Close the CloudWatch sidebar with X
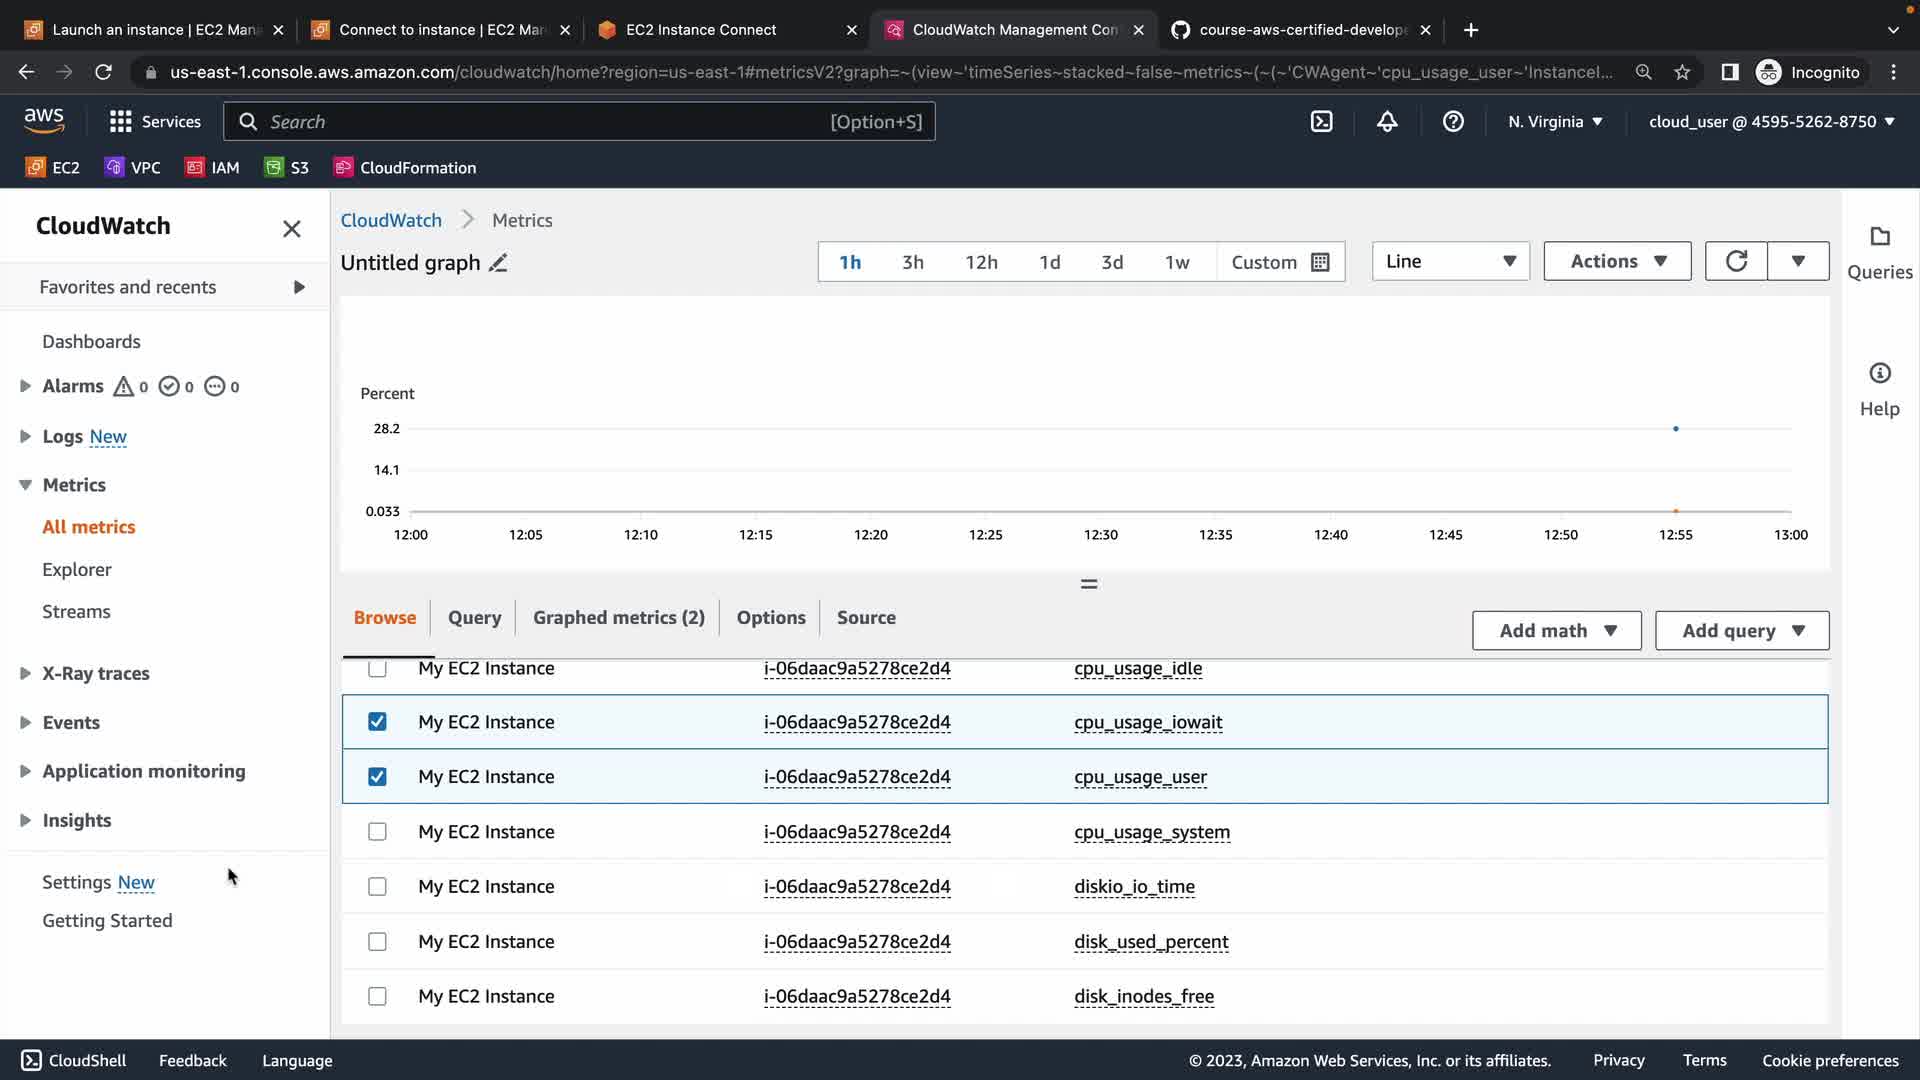Image resolution: width=1920 pixels, height=1080 pixels. point(291,229)
